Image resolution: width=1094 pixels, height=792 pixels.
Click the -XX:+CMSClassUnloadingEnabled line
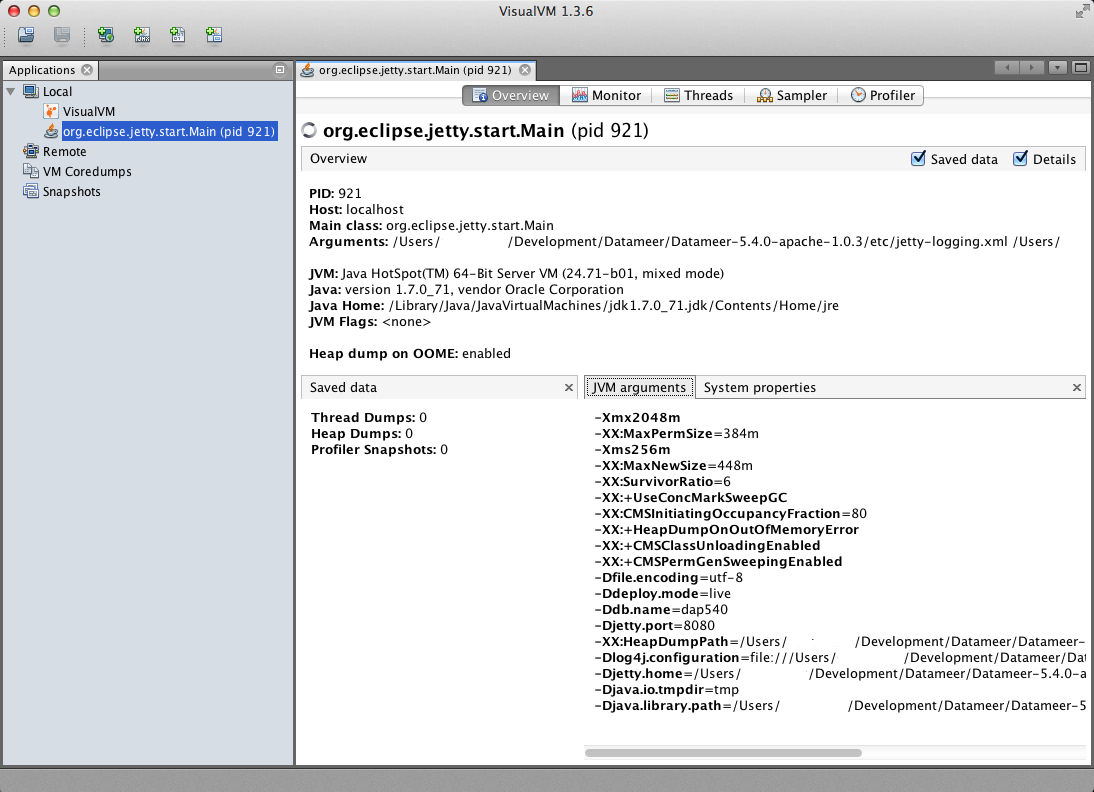[707, 546]
